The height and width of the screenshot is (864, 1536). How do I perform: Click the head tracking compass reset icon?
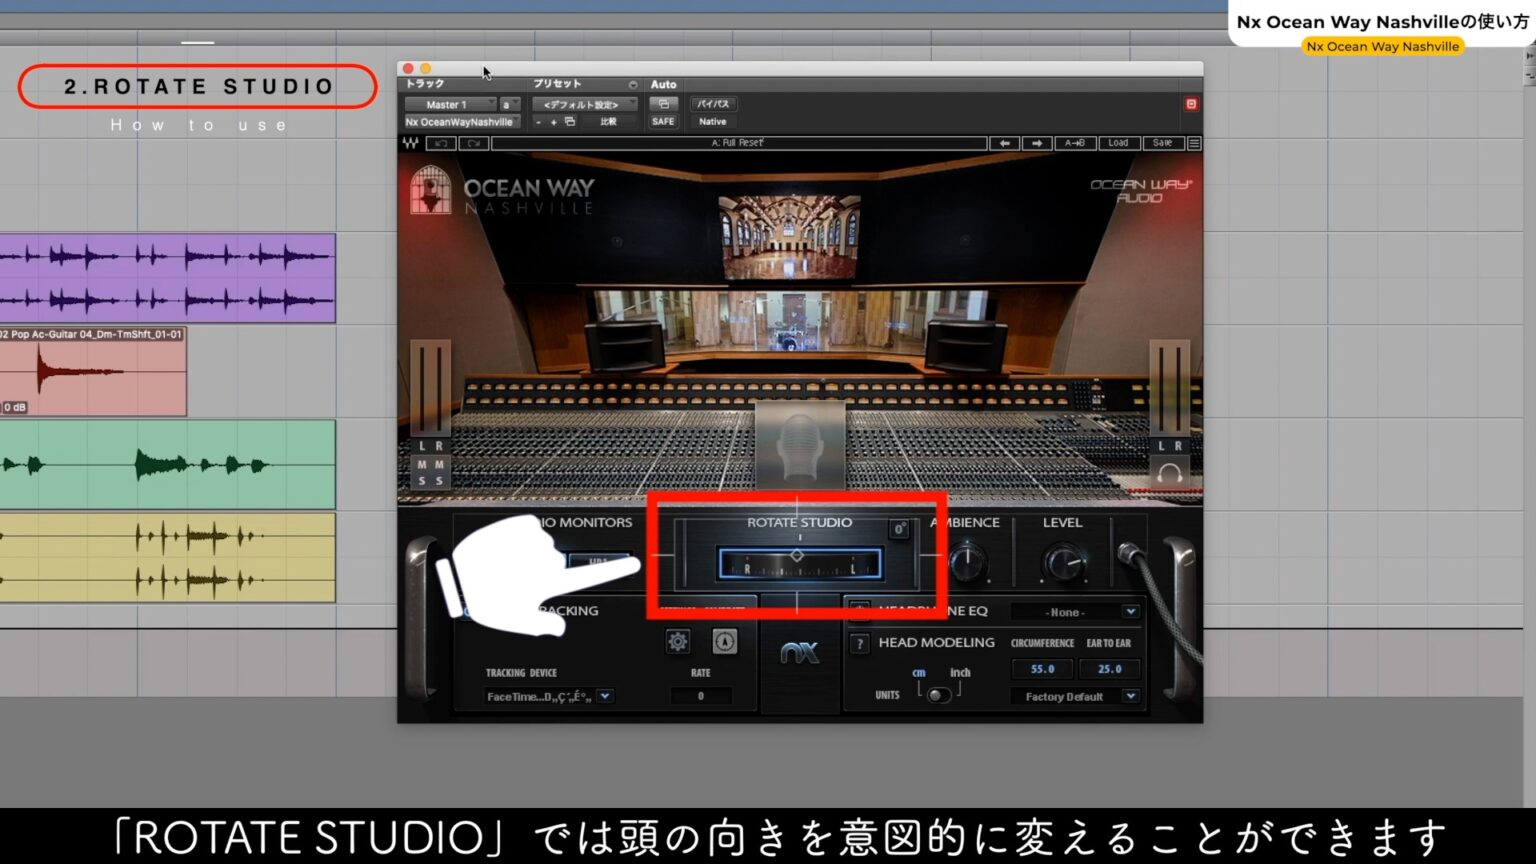[725, 641]
